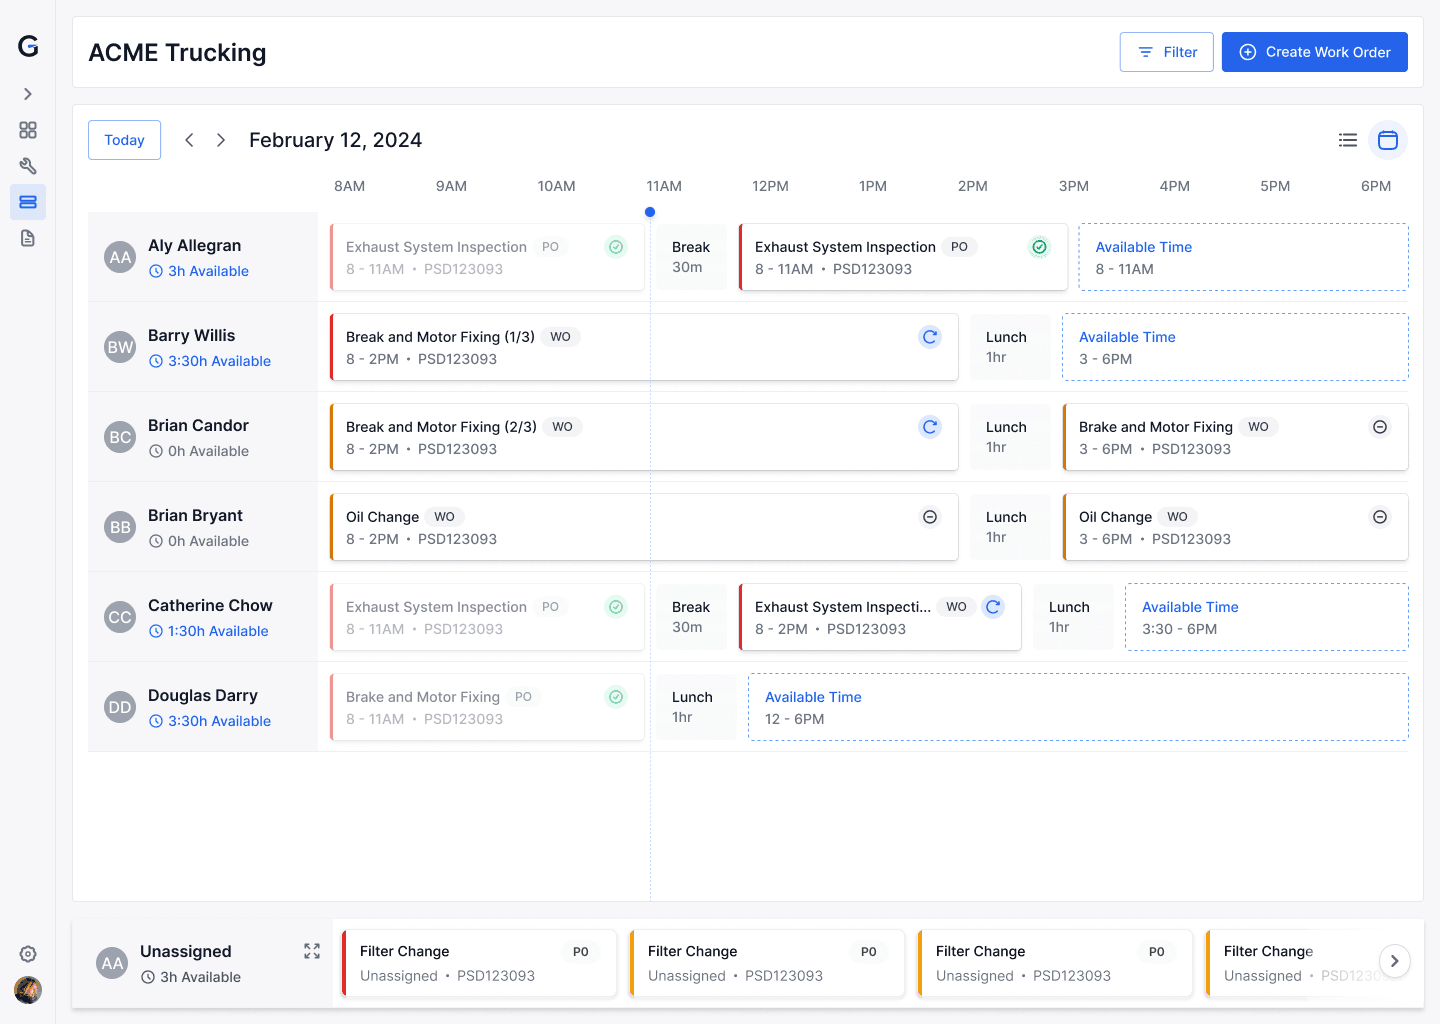The image size is (1440, 1024).
Task: Switch to calendar view icon
Action: (x=1388, y=140)
